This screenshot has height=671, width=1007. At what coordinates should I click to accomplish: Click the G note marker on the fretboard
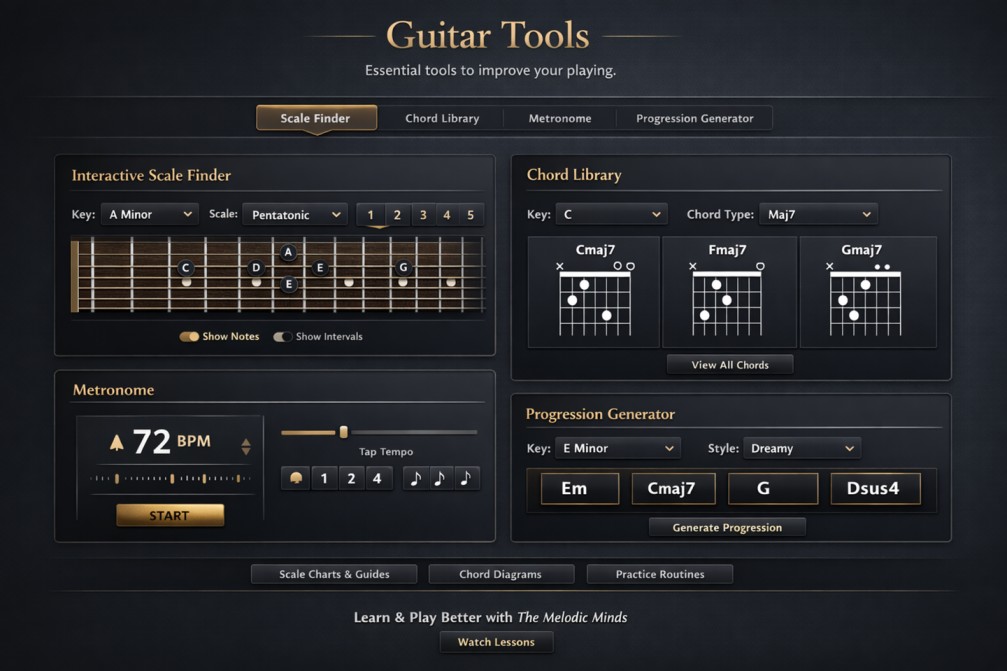tap(403, 266)
